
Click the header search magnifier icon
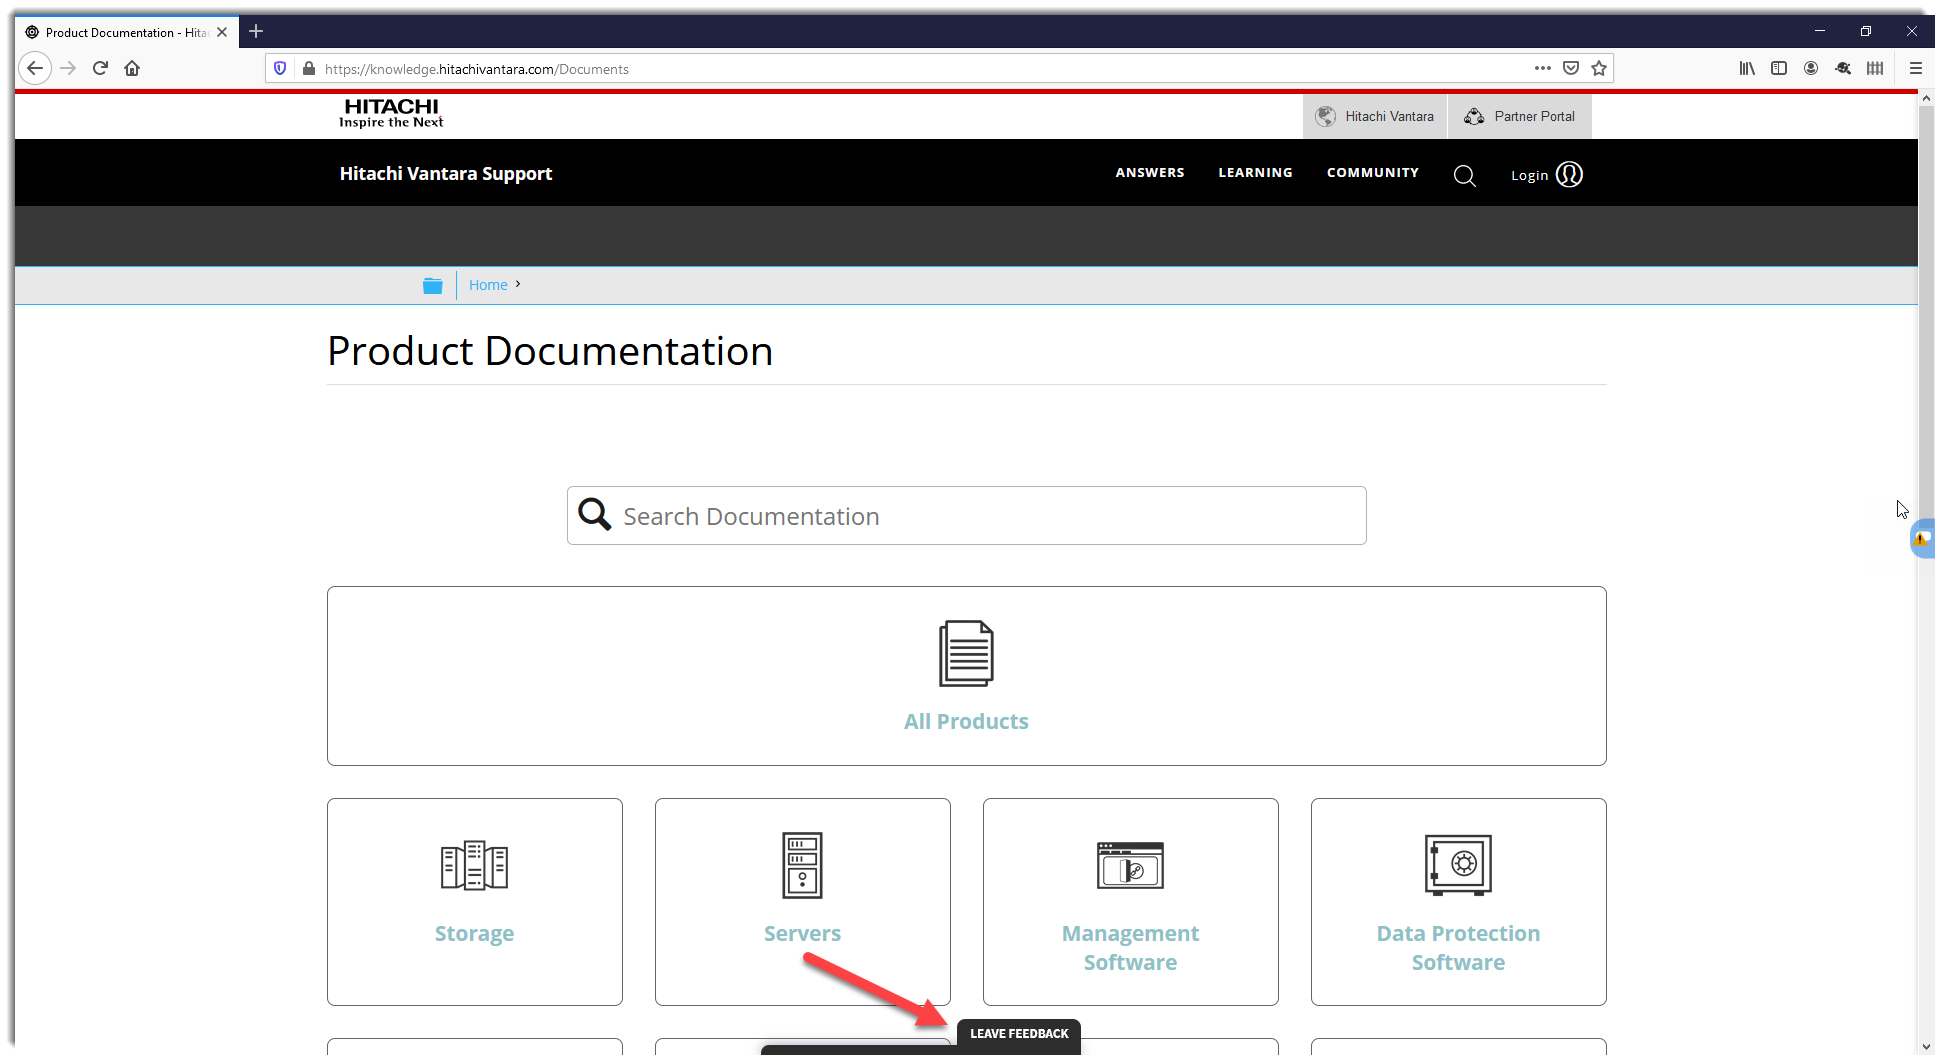[x=1465, y=176]
